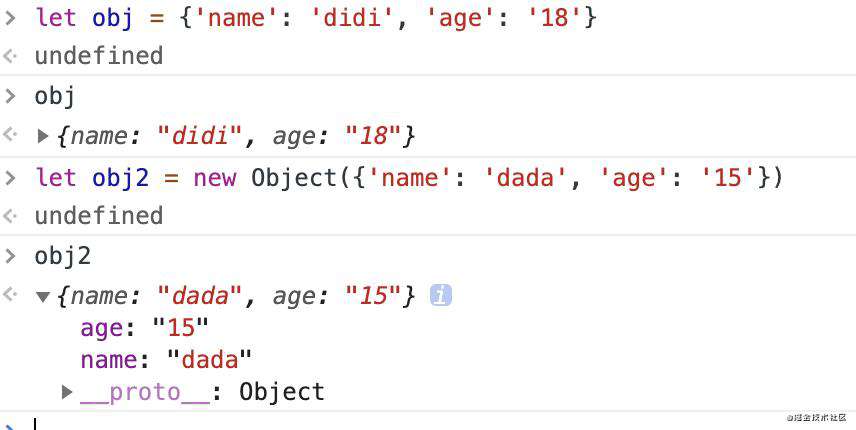Screen dimensions: 856x430
Task: Click the prompt chevron next to 'obj' line
Action: (x=10, y=97)
